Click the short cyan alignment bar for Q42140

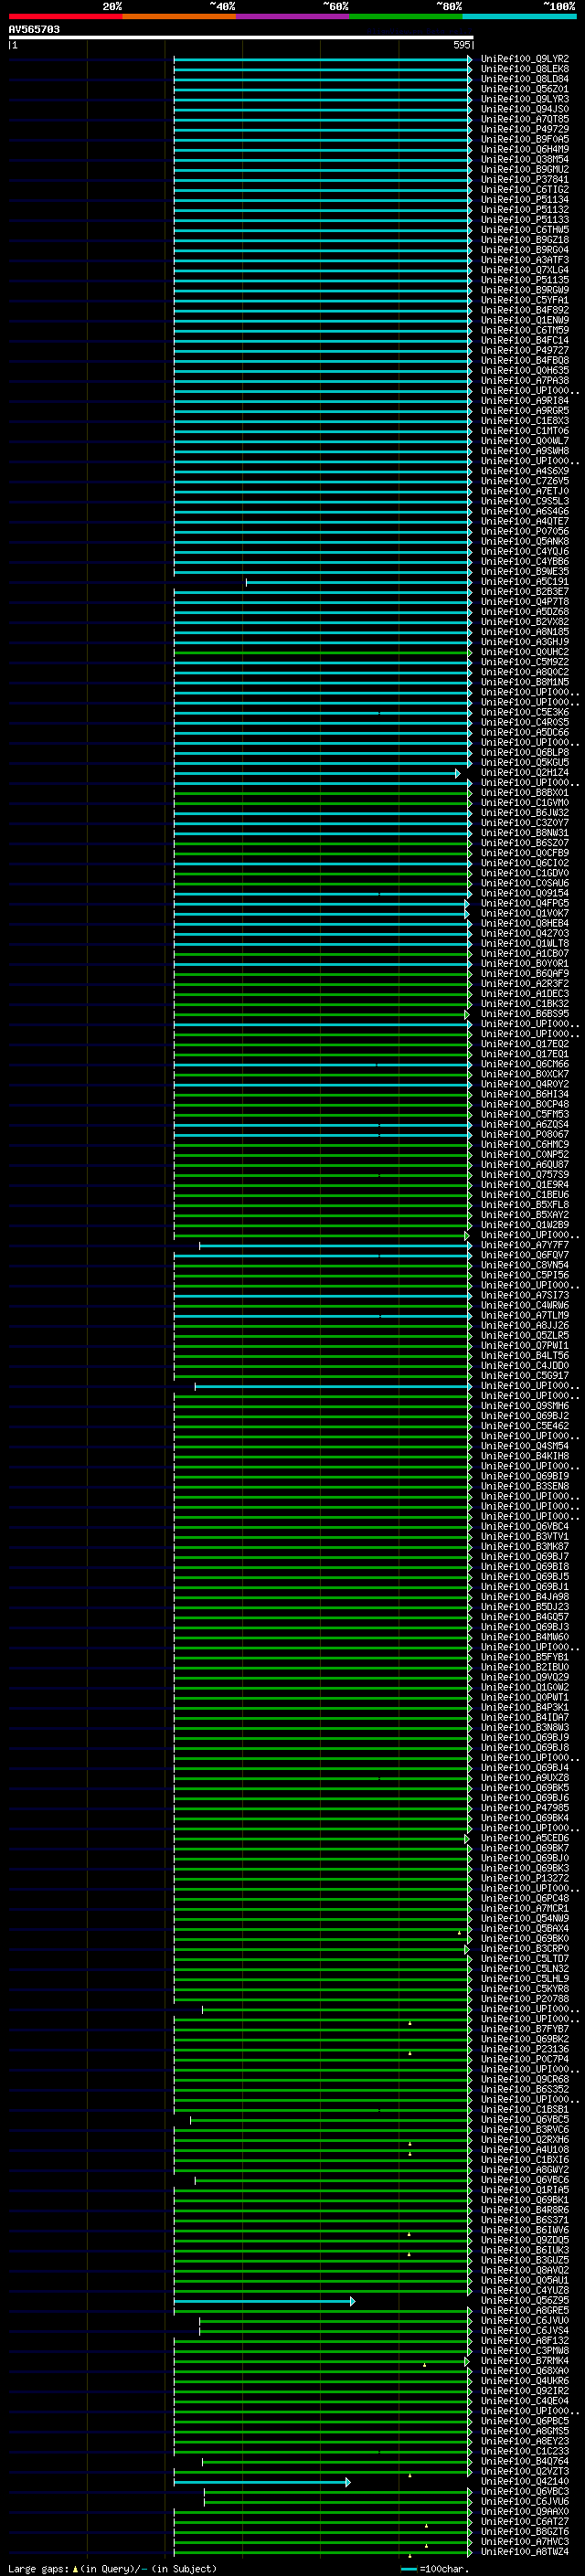point(262,2483)
